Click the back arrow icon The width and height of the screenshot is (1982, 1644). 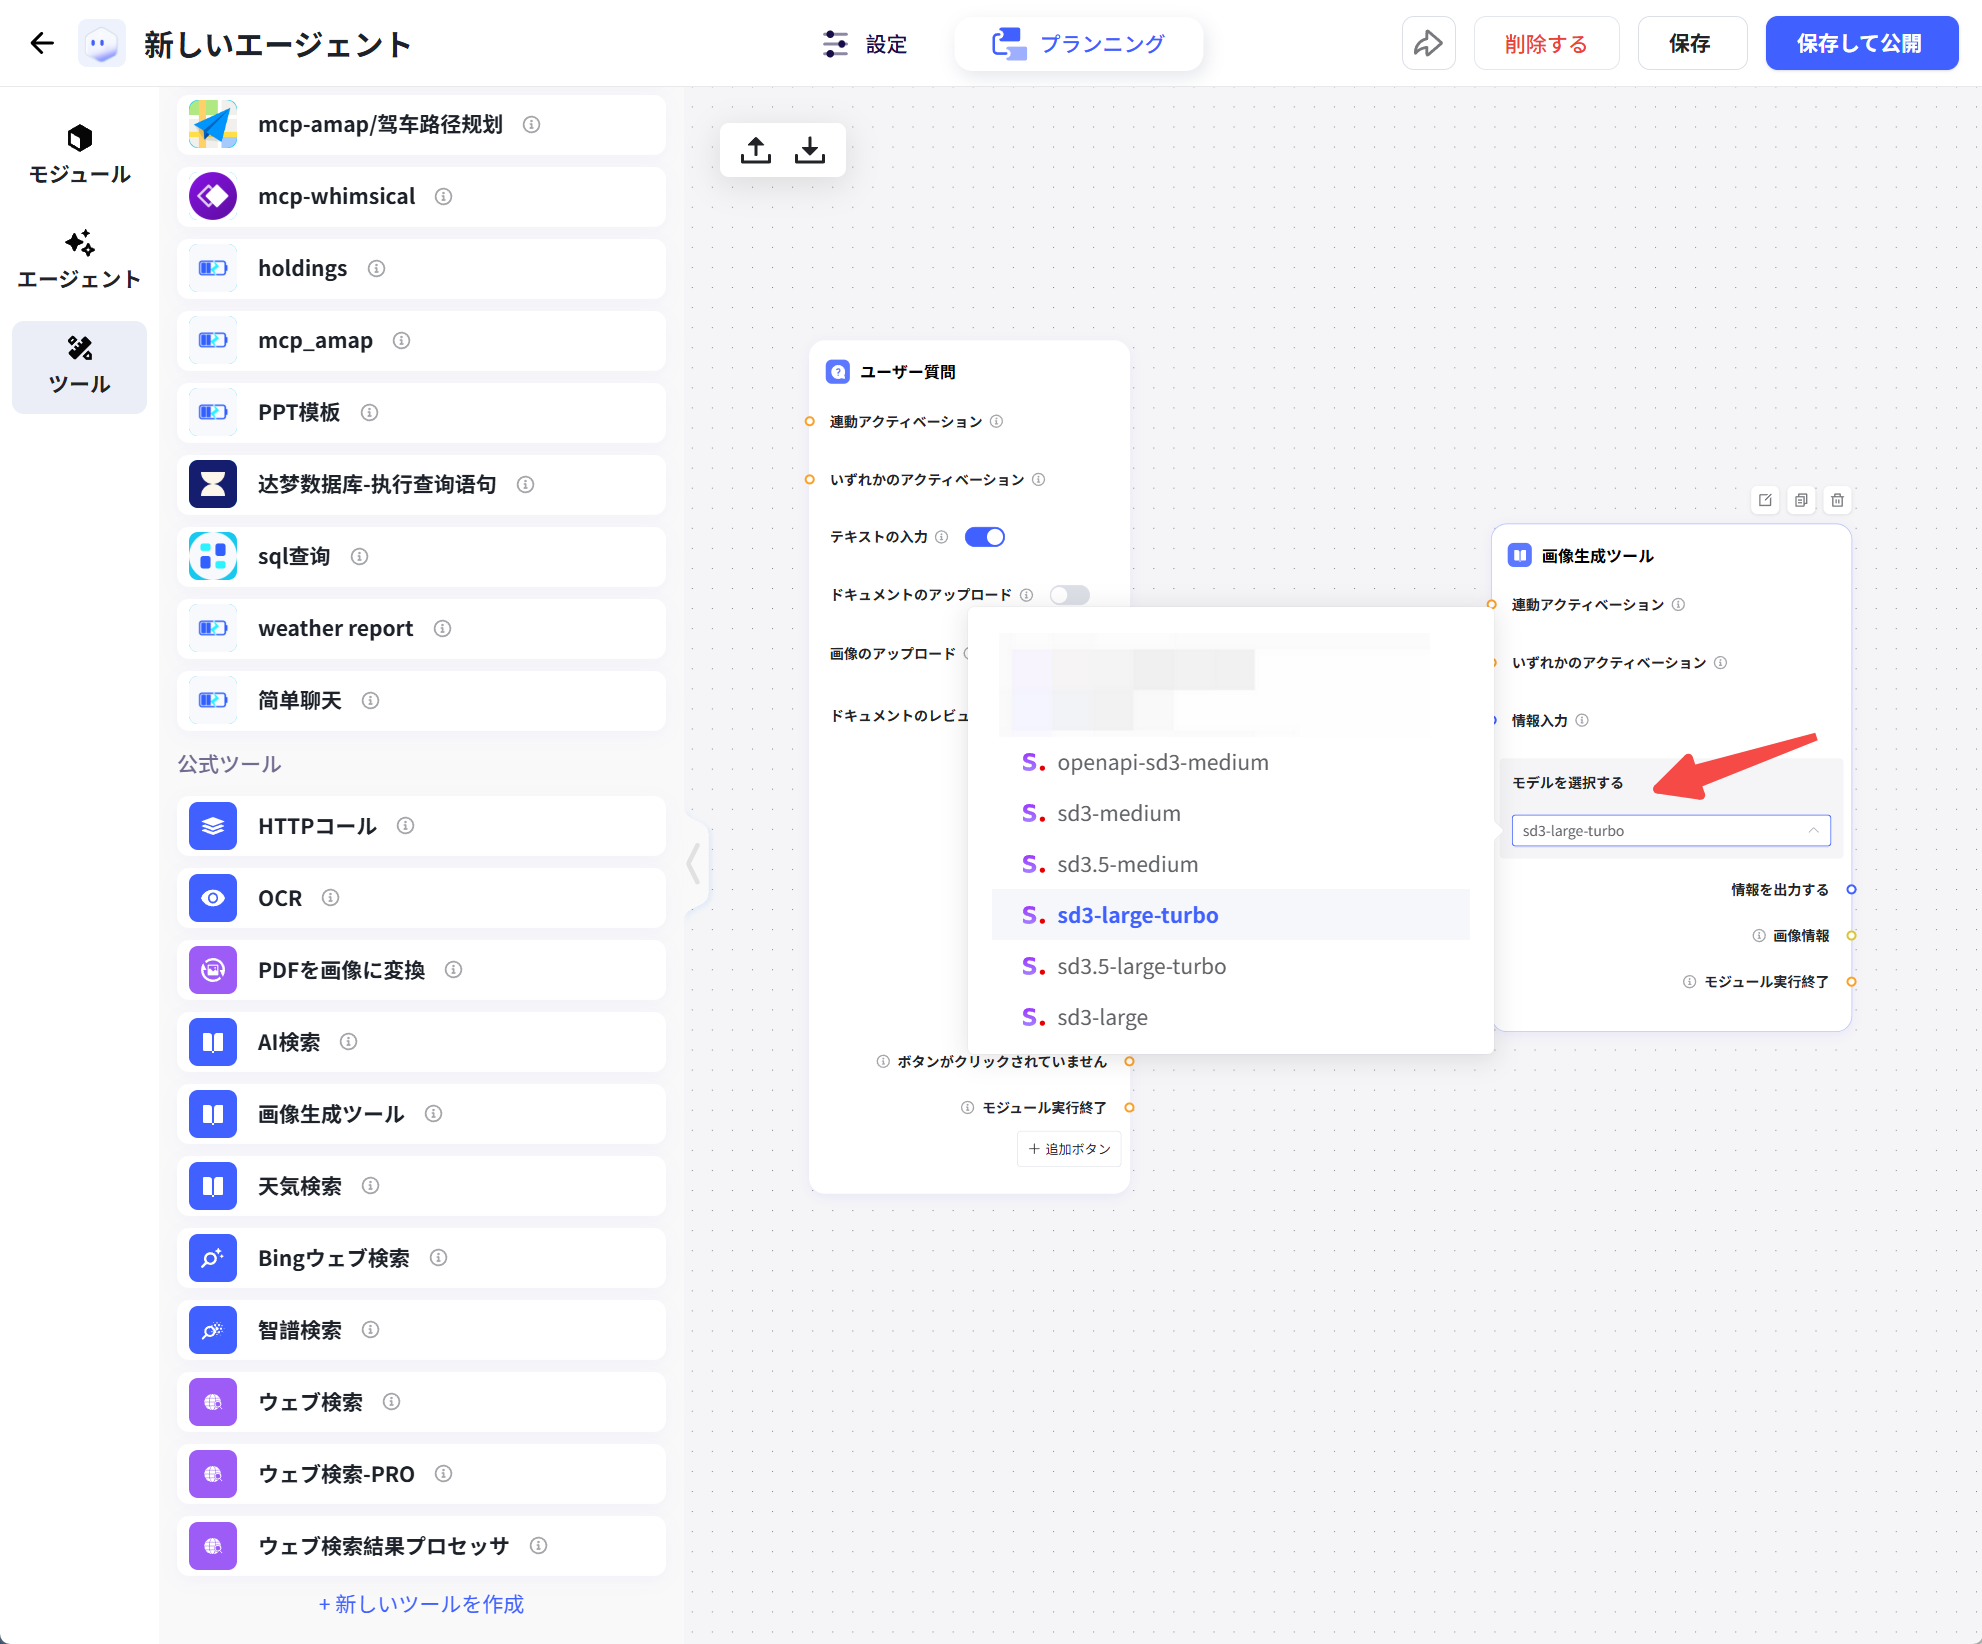42,43
